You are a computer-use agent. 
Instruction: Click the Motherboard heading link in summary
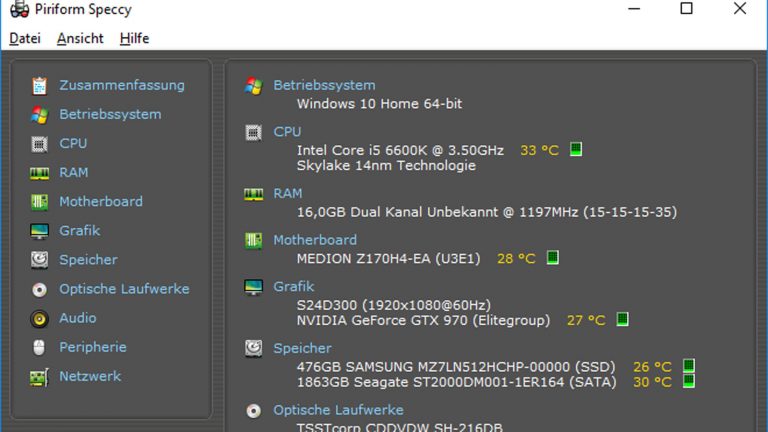coord(314,240)
